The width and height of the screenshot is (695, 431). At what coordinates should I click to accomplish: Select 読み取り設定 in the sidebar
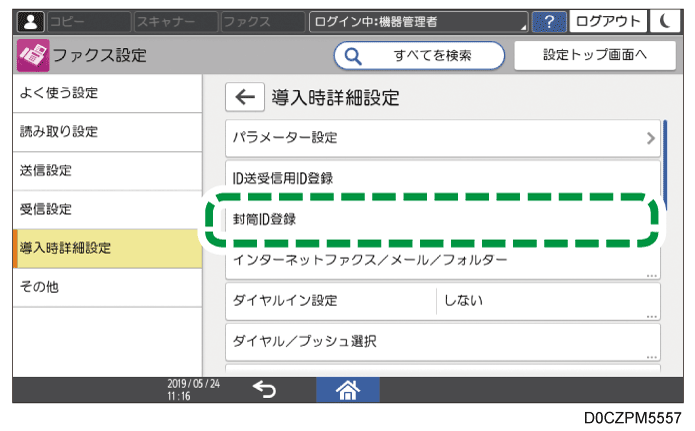(x=108, y=132)
